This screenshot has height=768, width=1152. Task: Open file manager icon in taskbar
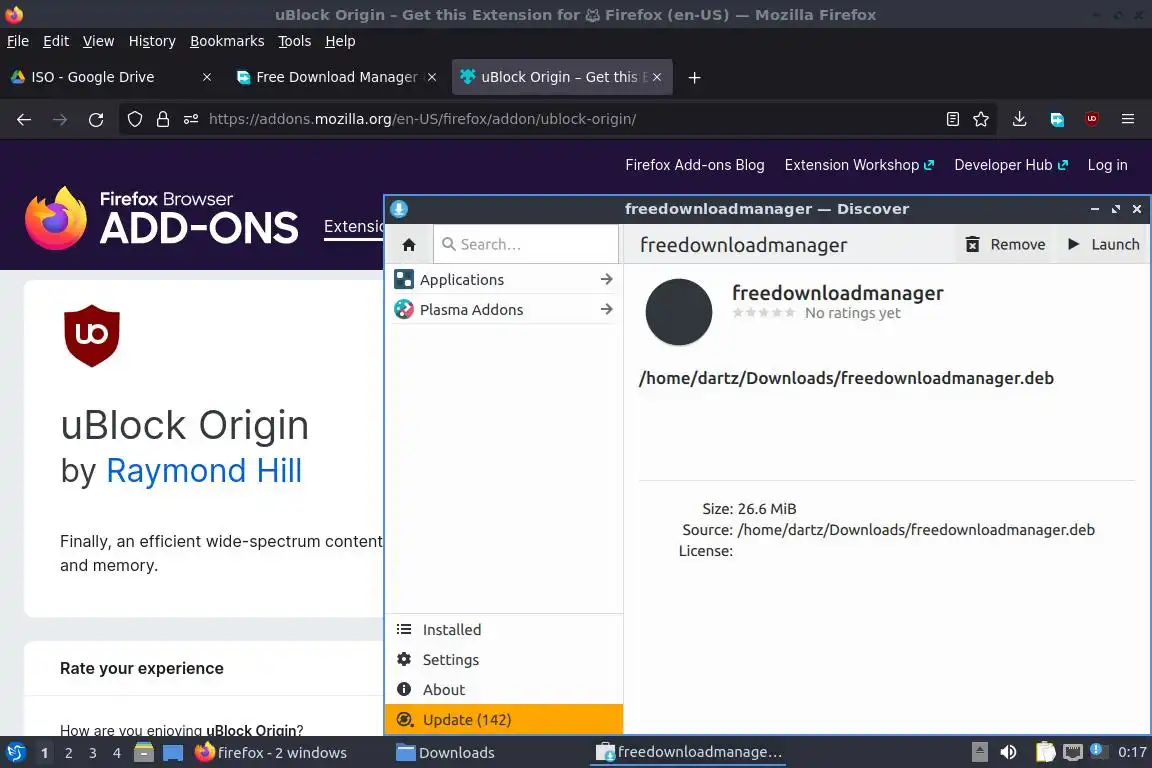144,753
